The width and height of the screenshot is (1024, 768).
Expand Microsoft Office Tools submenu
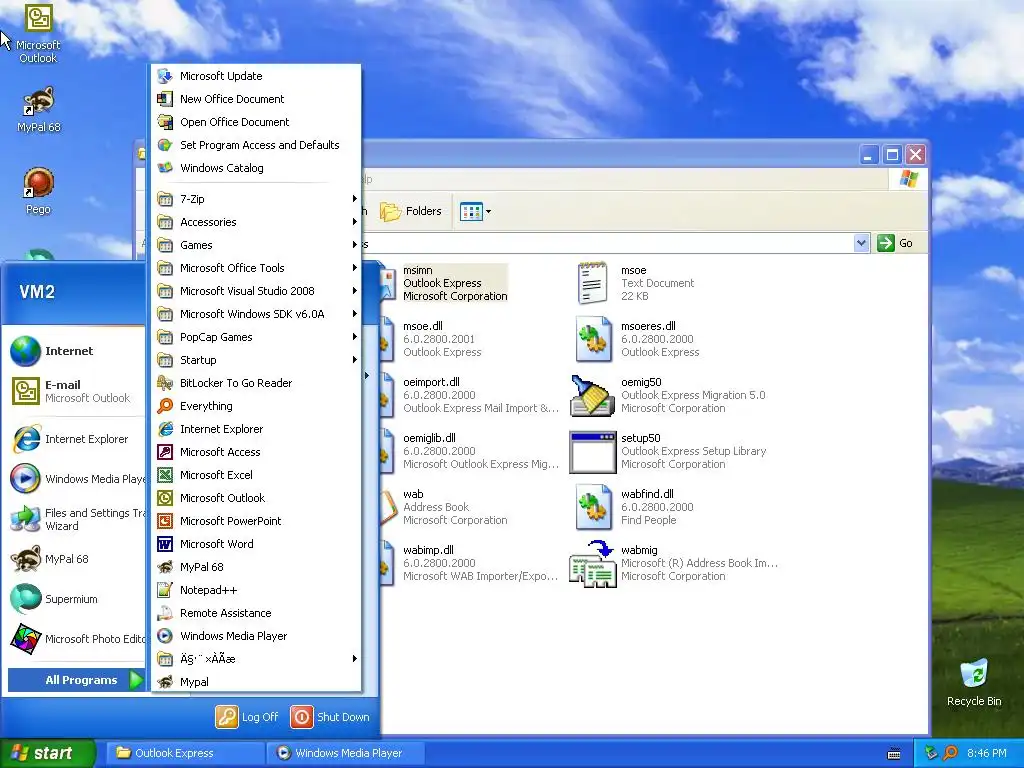pos(256,268)
